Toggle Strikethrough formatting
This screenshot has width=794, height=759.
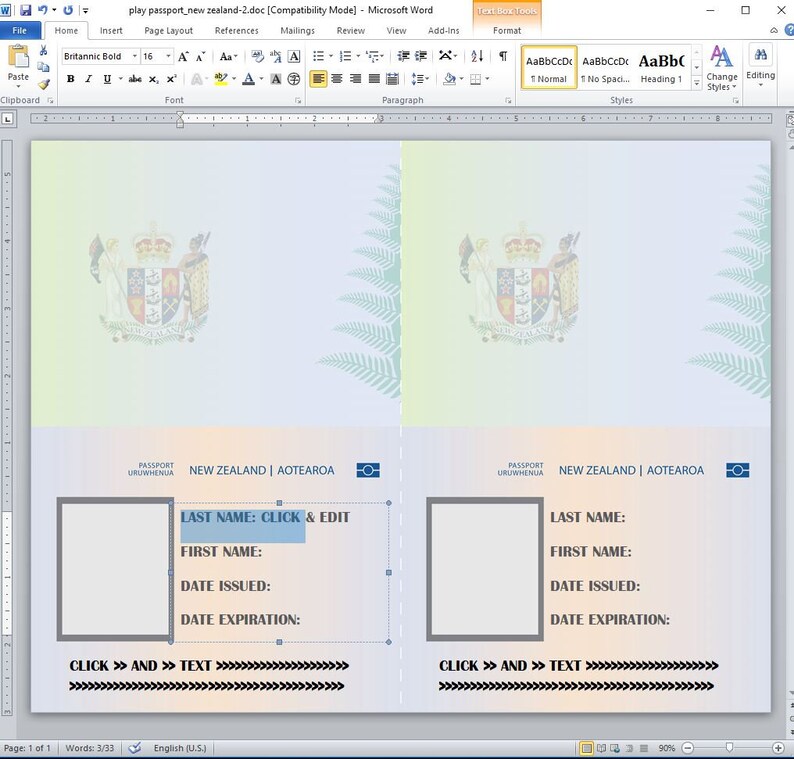135,79
